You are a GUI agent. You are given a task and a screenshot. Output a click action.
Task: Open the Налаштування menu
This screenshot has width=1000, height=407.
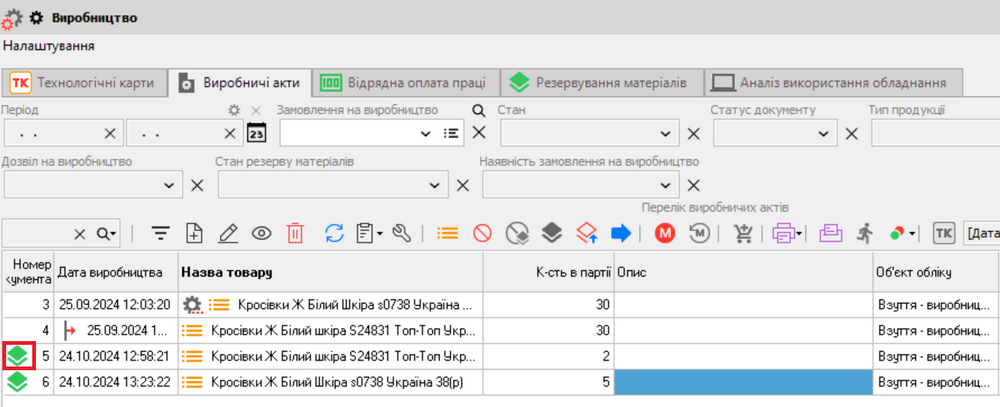pos(49,46)
